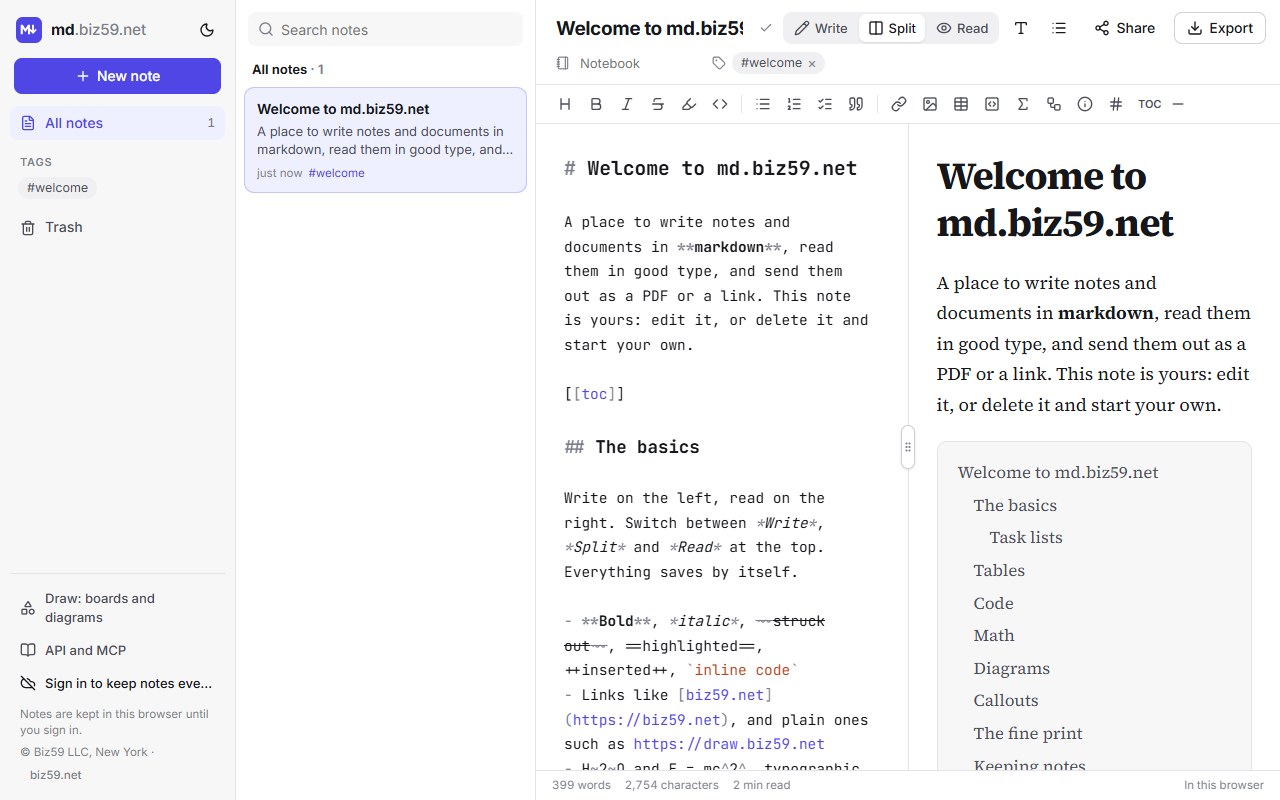Click the highlighter icon
The width and height of the screenshot is (1280, 800).
pyautogui.click(x=689, y=104)
